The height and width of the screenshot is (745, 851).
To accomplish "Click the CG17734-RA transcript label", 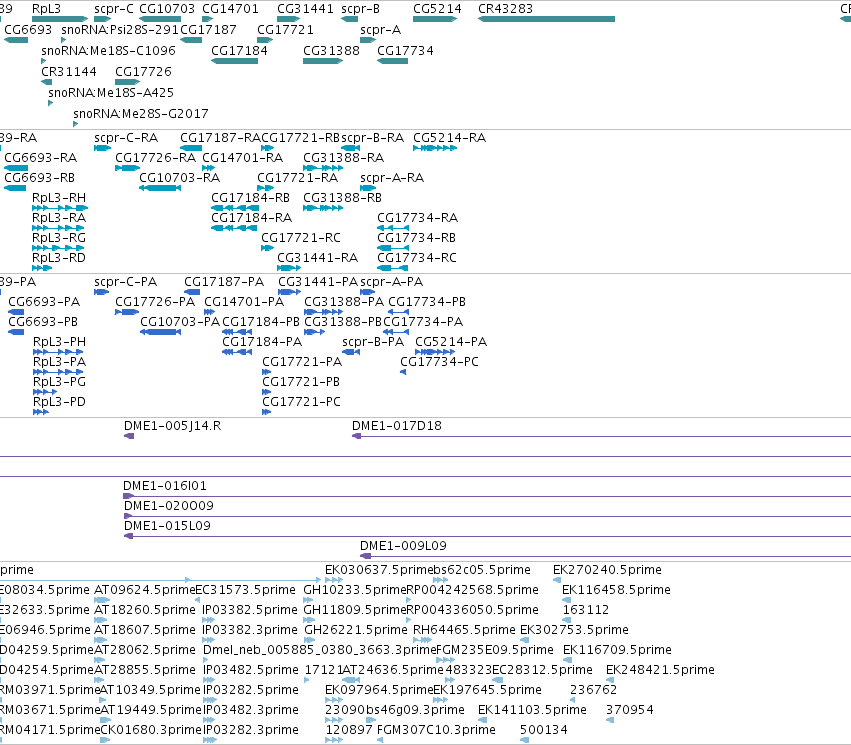I will tap(417, 218).
